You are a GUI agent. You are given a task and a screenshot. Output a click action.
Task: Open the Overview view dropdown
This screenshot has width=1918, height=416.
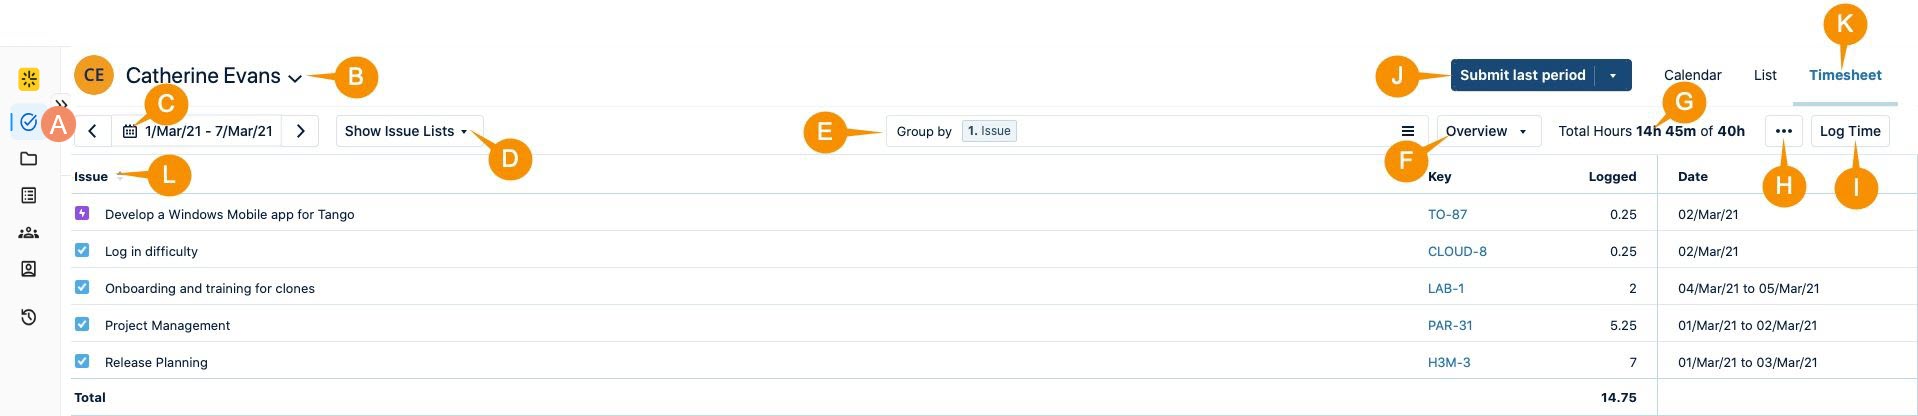point(1487,131)
